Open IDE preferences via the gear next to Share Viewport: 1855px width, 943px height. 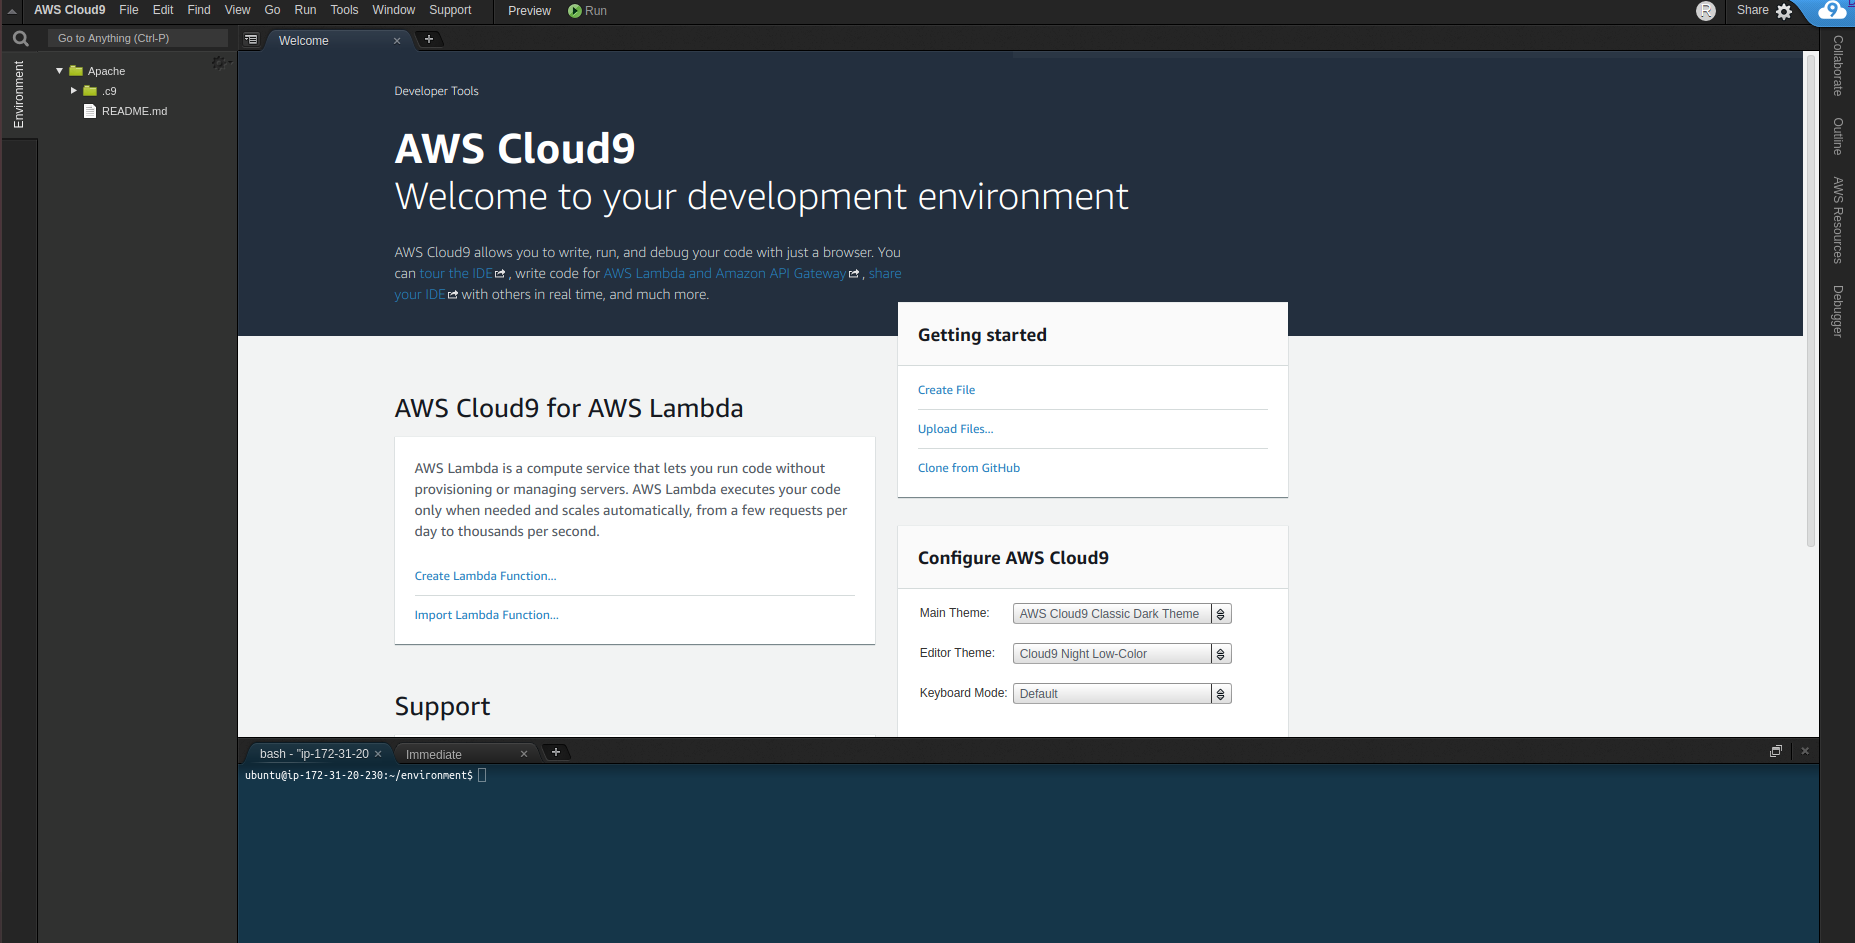click(x=1786, y=10)
